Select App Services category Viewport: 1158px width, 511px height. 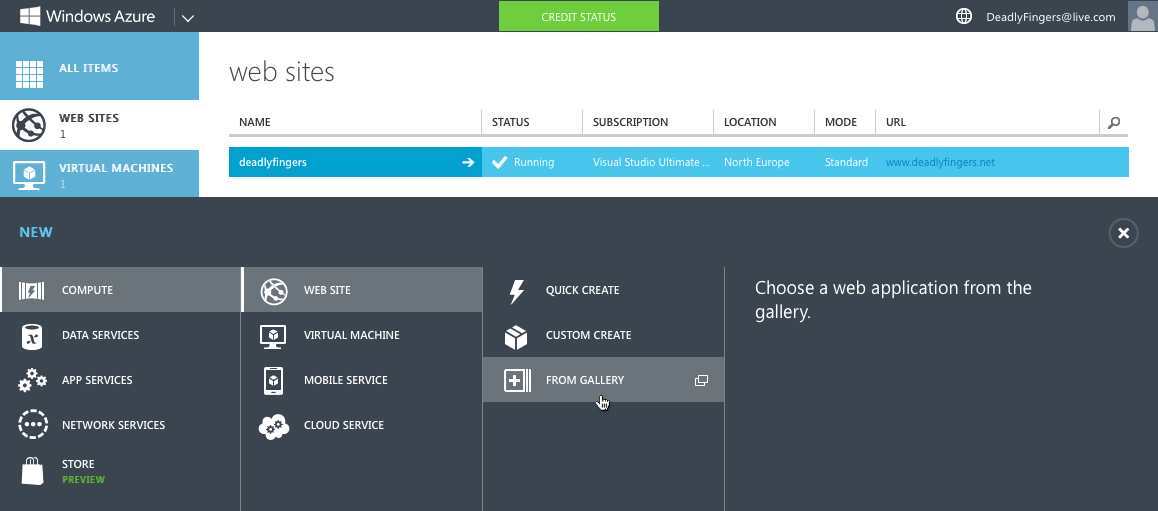pyautogui.click(x=120, y=380)
